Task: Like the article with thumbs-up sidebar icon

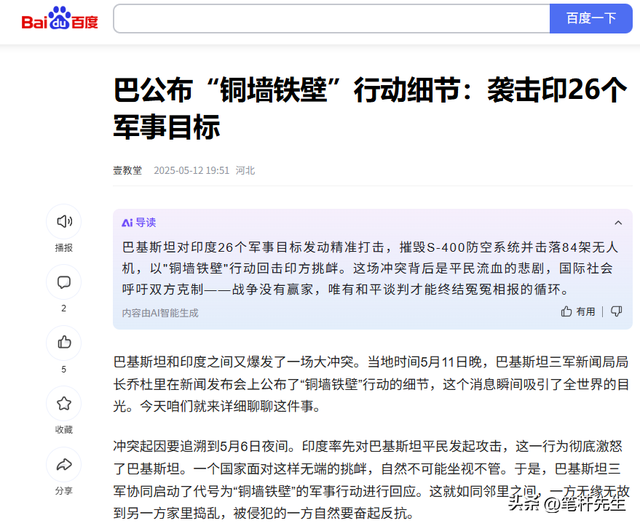Action: click(64, 342)
